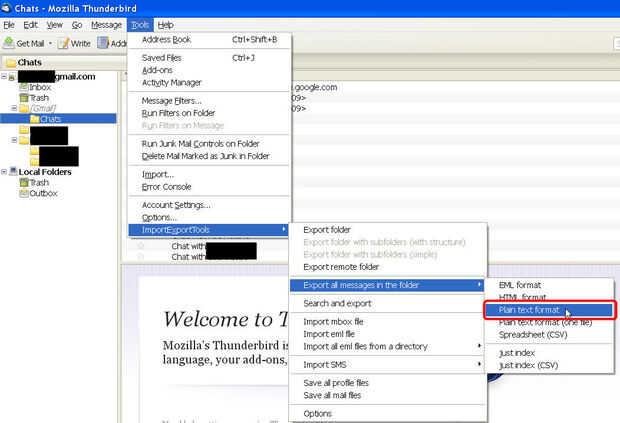
Task: Select Import eml file
Action: pos(388,334)
